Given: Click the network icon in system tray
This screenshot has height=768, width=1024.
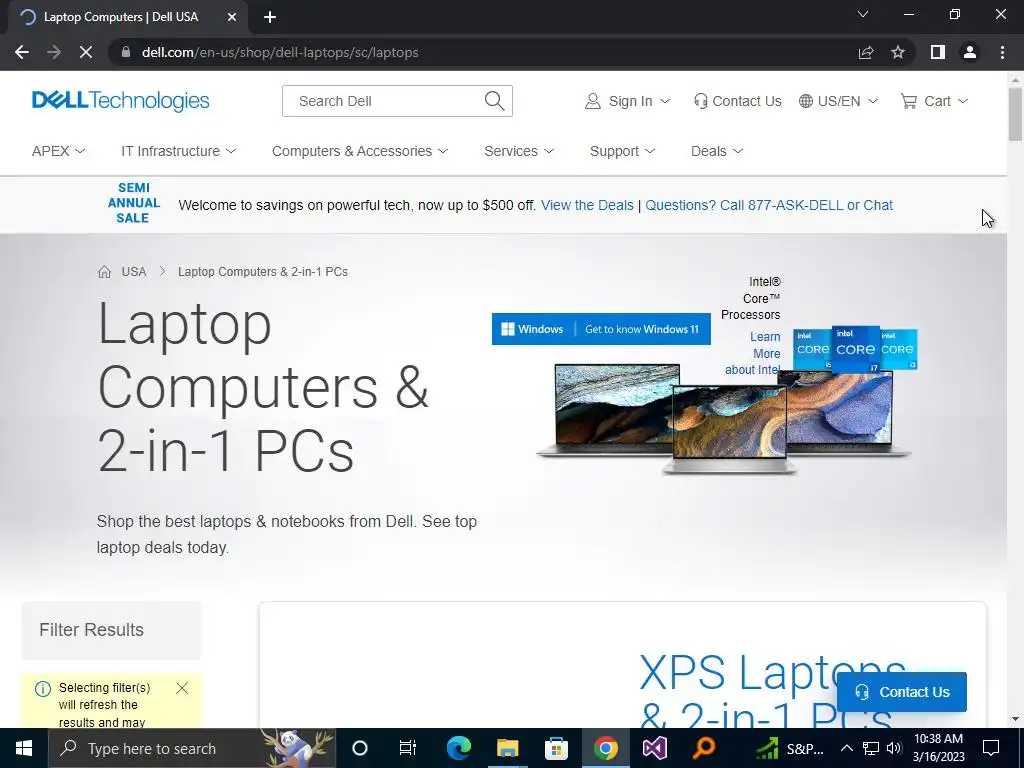Looking at the screenshot, I should point(871,748).
